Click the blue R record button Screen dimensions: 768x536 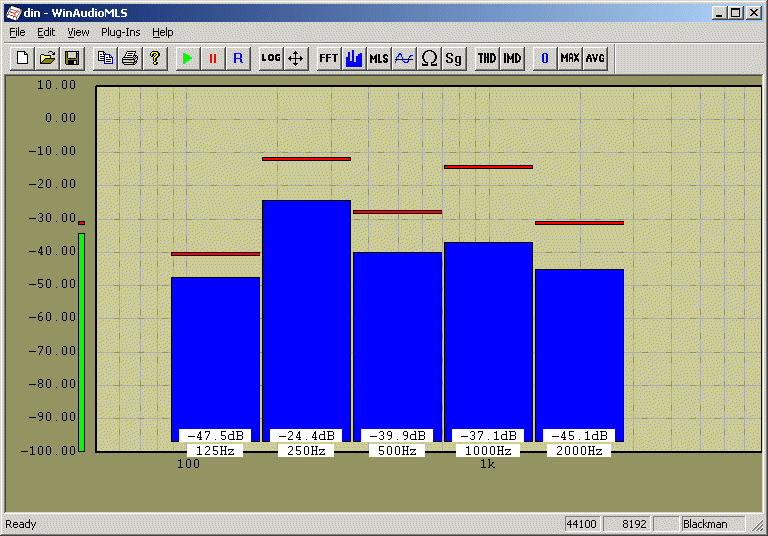(237, 58)
